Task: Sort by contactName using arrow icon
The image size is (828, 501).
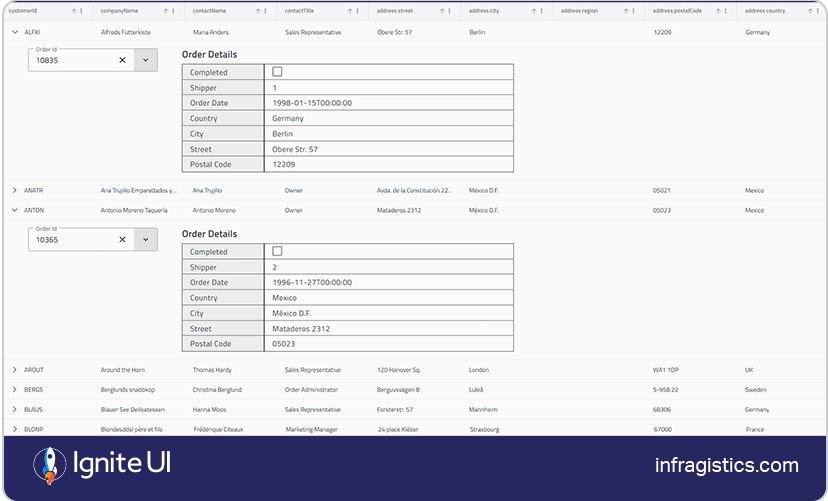Action: click(x=259, y=11)
